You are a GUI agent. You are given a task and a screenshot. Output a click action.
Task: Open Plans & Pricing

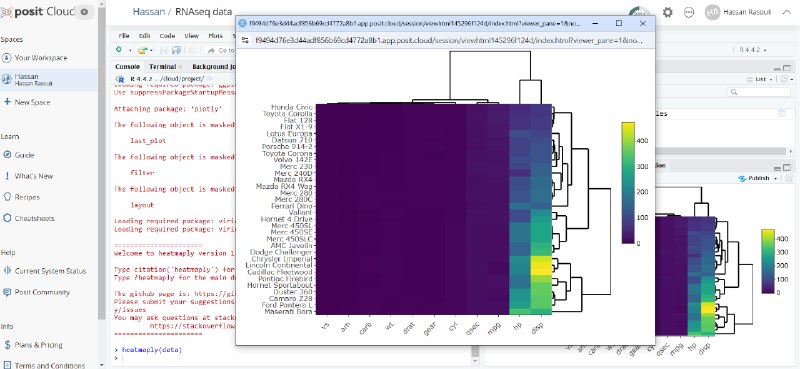click(x=38, y=345)
